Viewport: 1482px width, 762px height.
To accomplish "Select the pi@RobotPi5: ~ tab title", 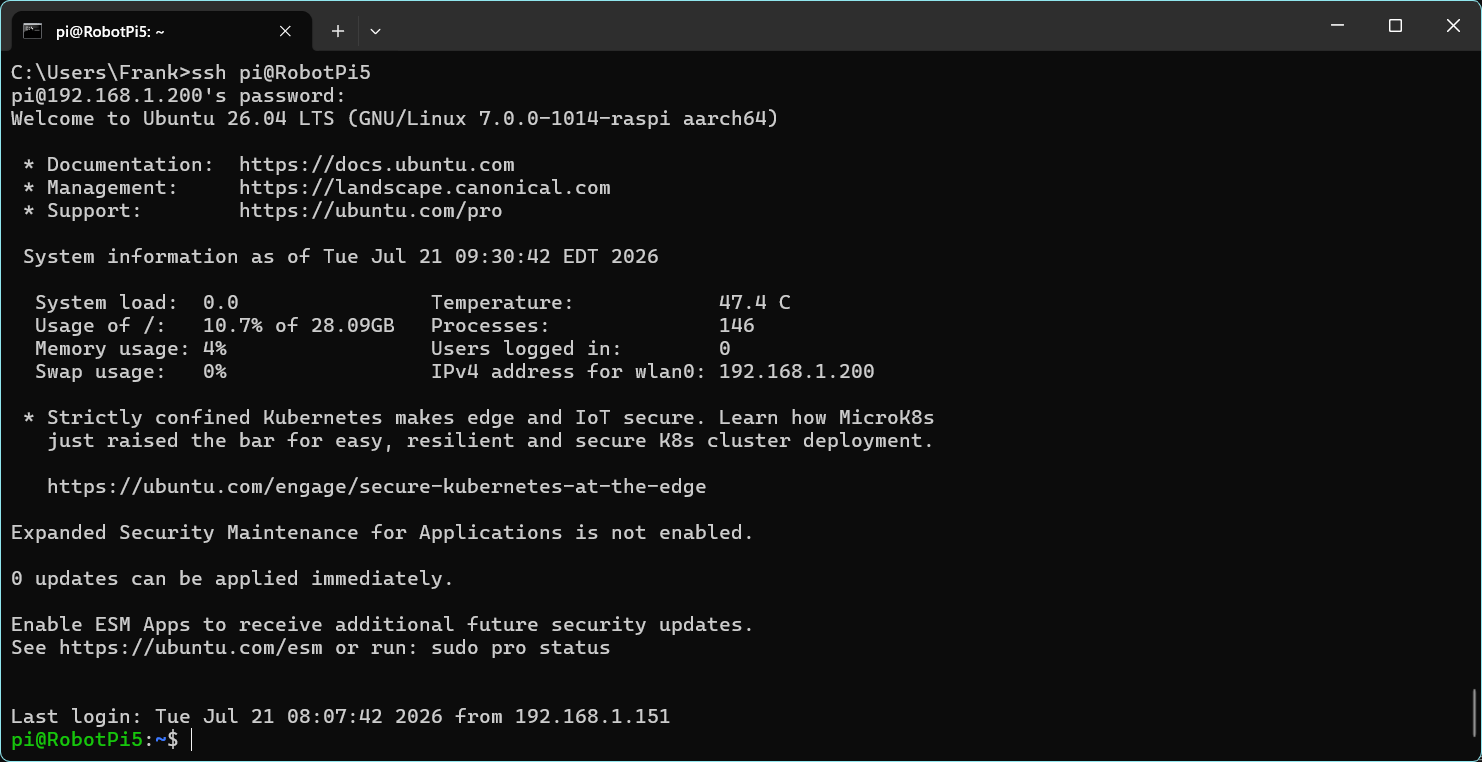I will (110, 31).
